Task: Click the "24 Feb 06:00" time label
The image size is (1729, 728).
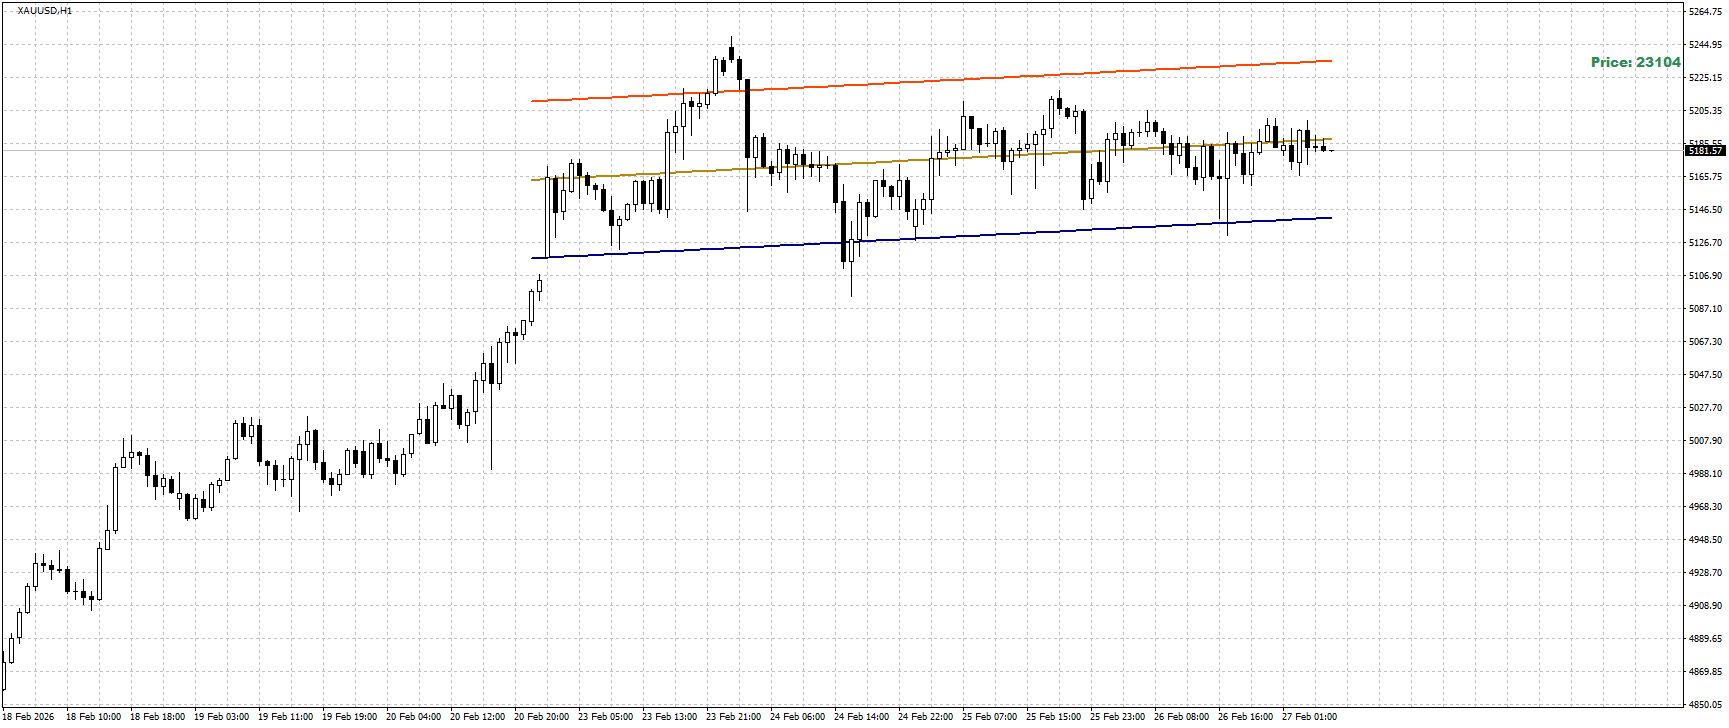Action: tap(797, 717)
